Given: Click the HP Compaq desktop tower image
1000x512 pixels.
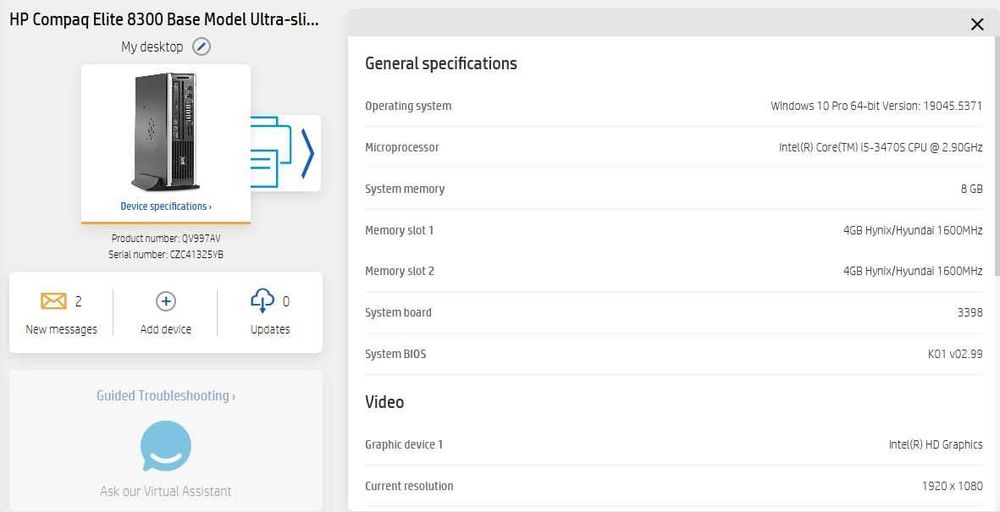Looking at the screenshot, I should [x=166, y=132].
